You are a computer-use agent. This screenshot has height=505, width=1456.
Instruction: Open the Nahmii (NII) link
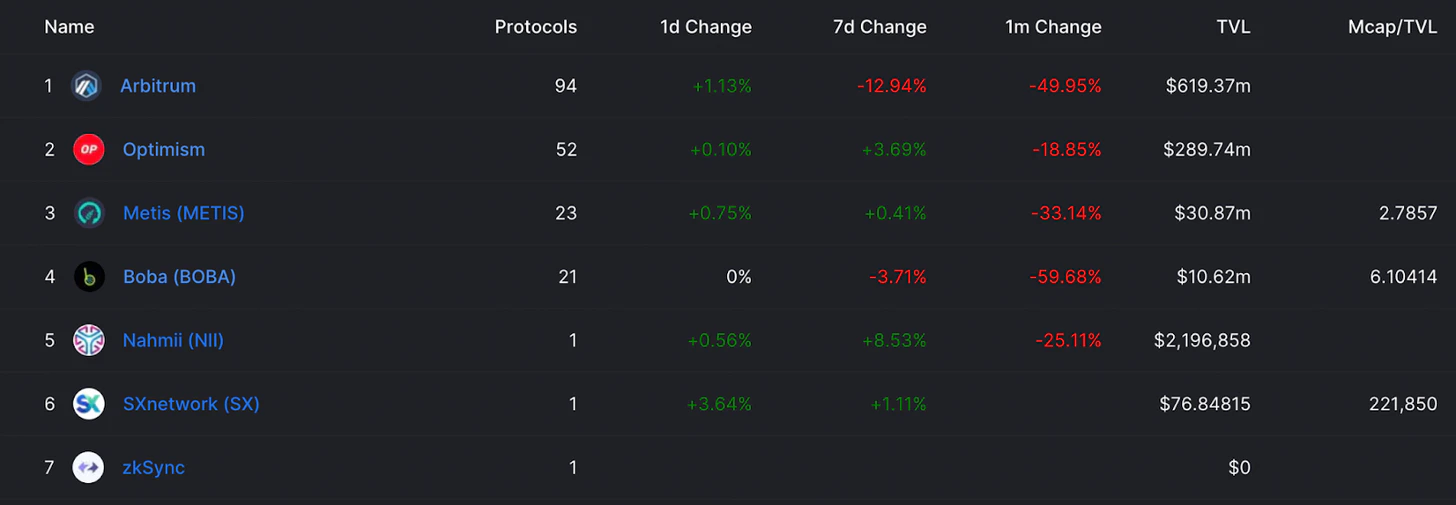tap(173, 341)
